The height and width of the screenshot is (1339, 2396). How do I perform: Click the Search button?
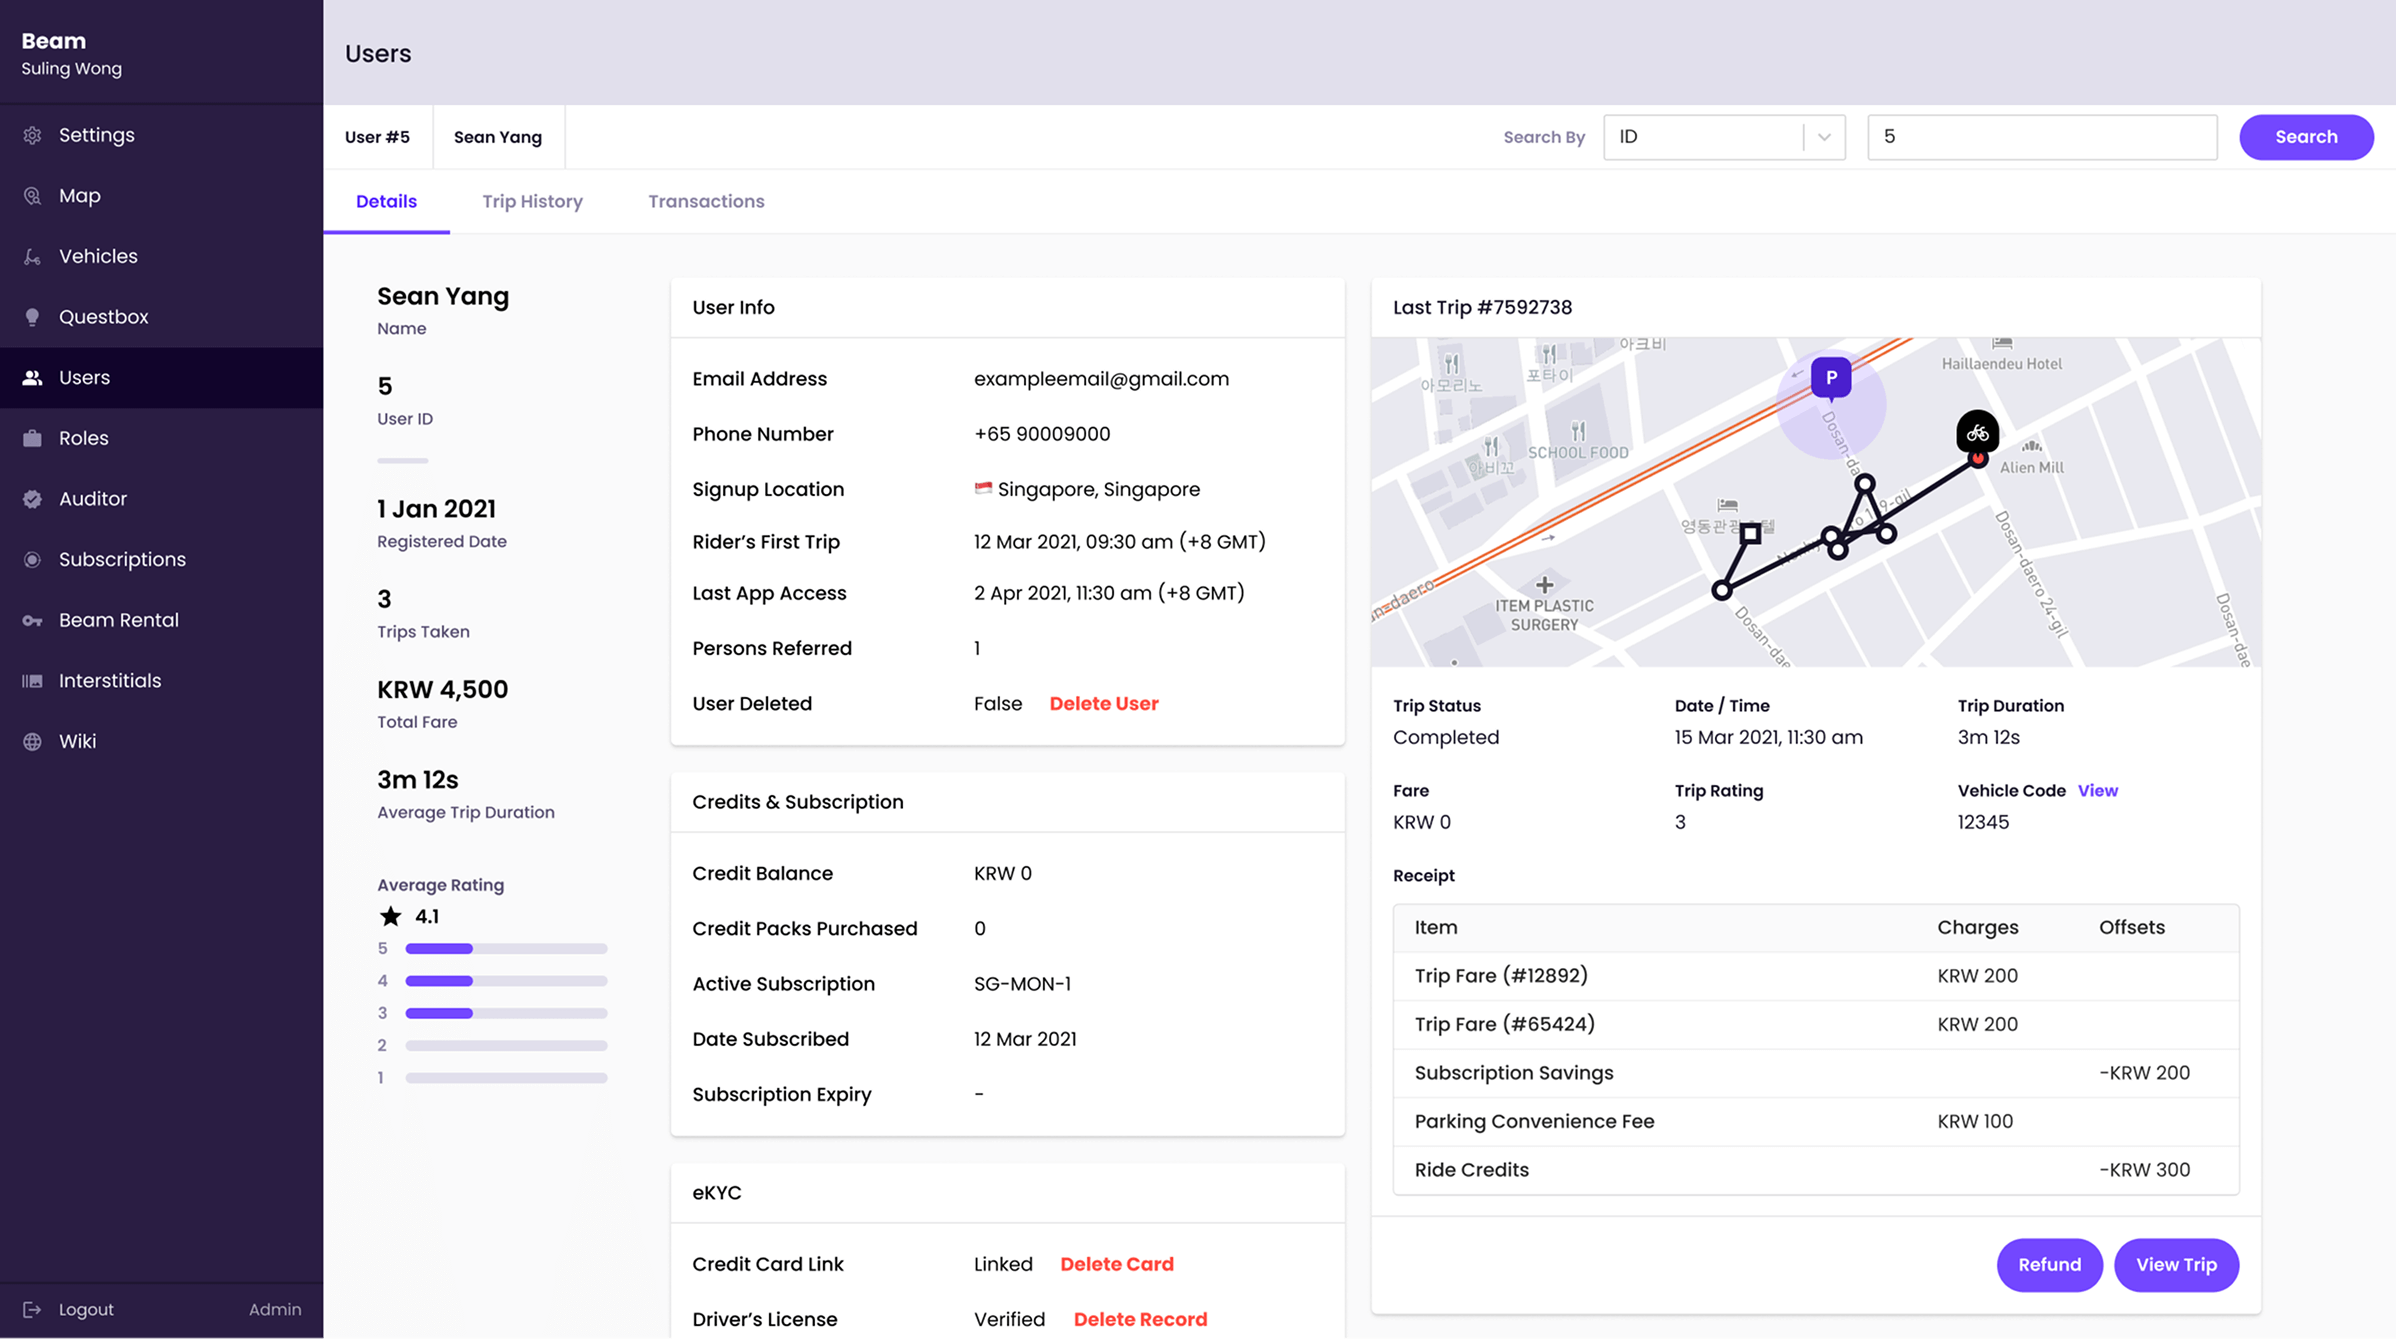coord(2306,137)
